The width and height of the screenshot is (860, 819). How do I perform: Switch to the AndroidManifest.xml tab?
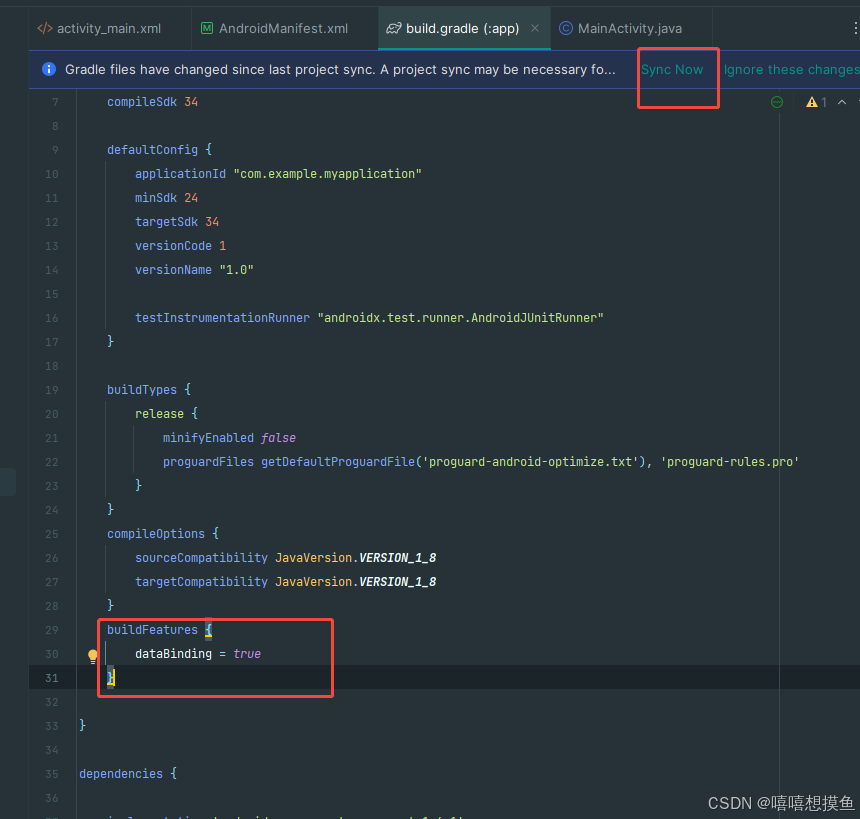tap(283, 28)
